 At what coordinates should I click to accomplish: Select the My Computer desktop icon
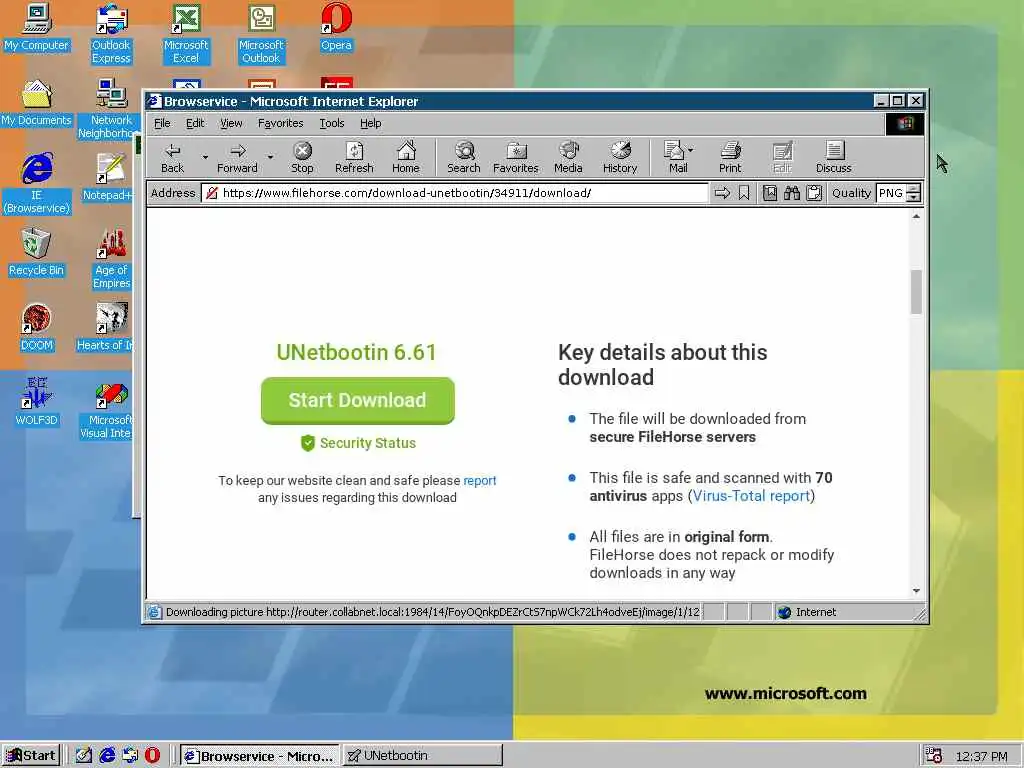36,27
